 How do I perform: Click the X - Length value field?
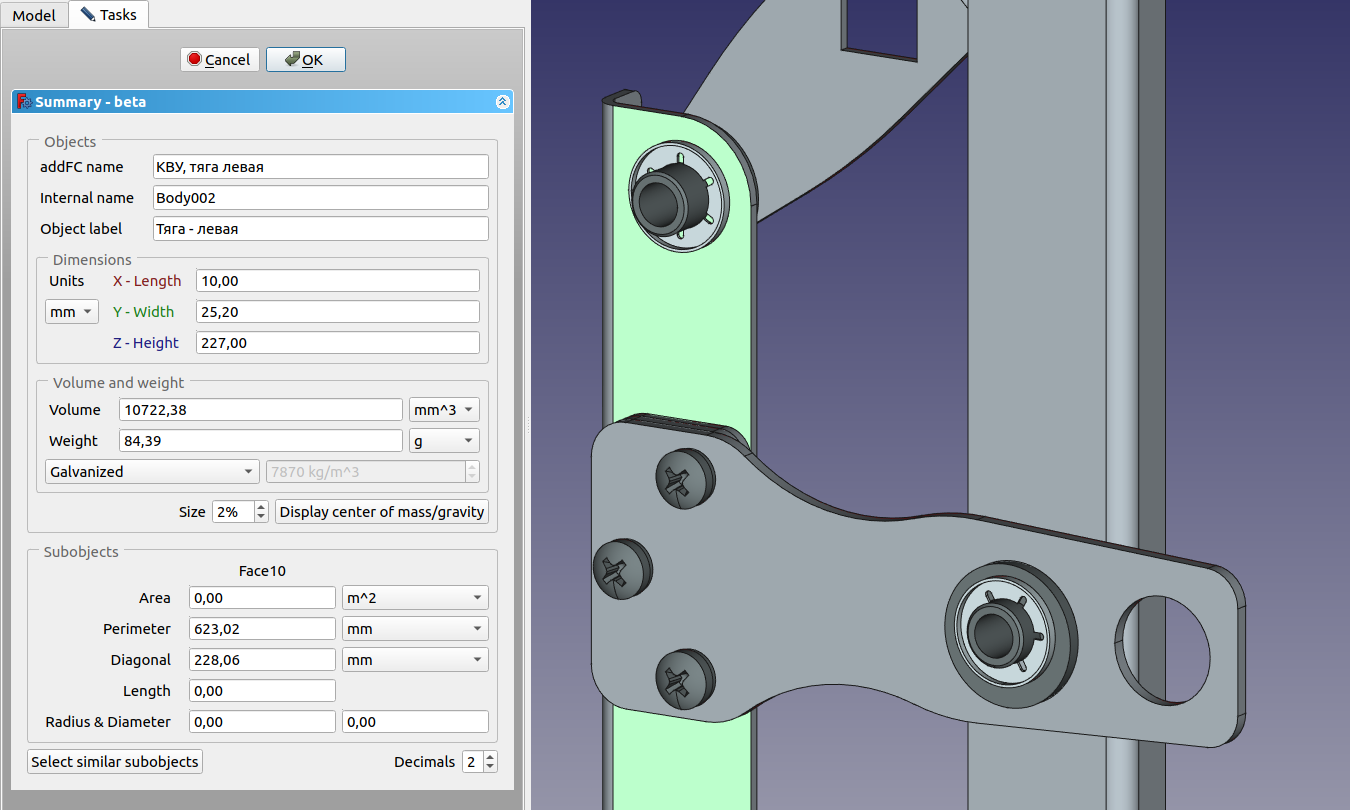[337, 281]
